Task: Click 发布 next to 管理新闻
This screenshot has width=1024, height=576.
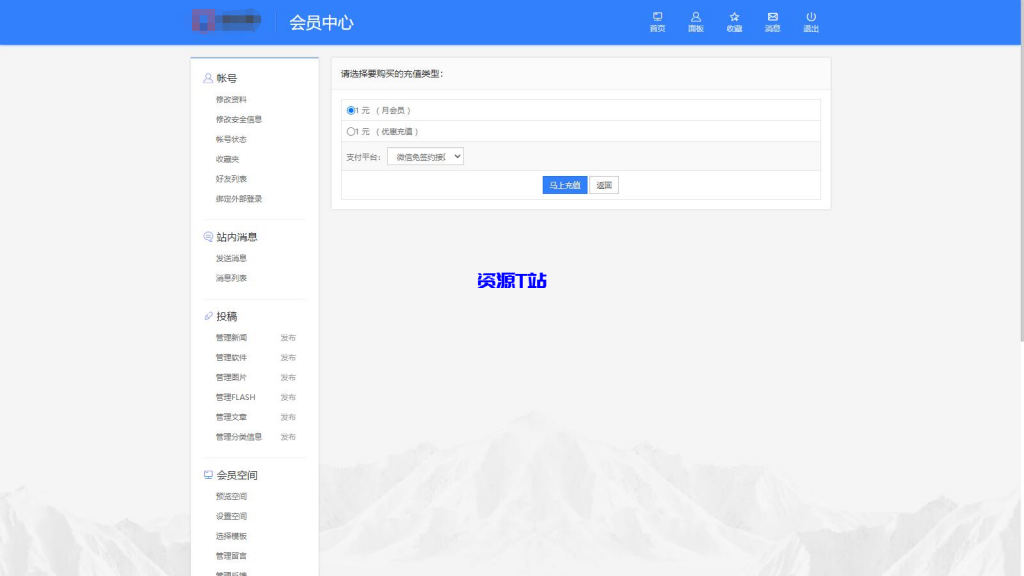Action: 288,338
